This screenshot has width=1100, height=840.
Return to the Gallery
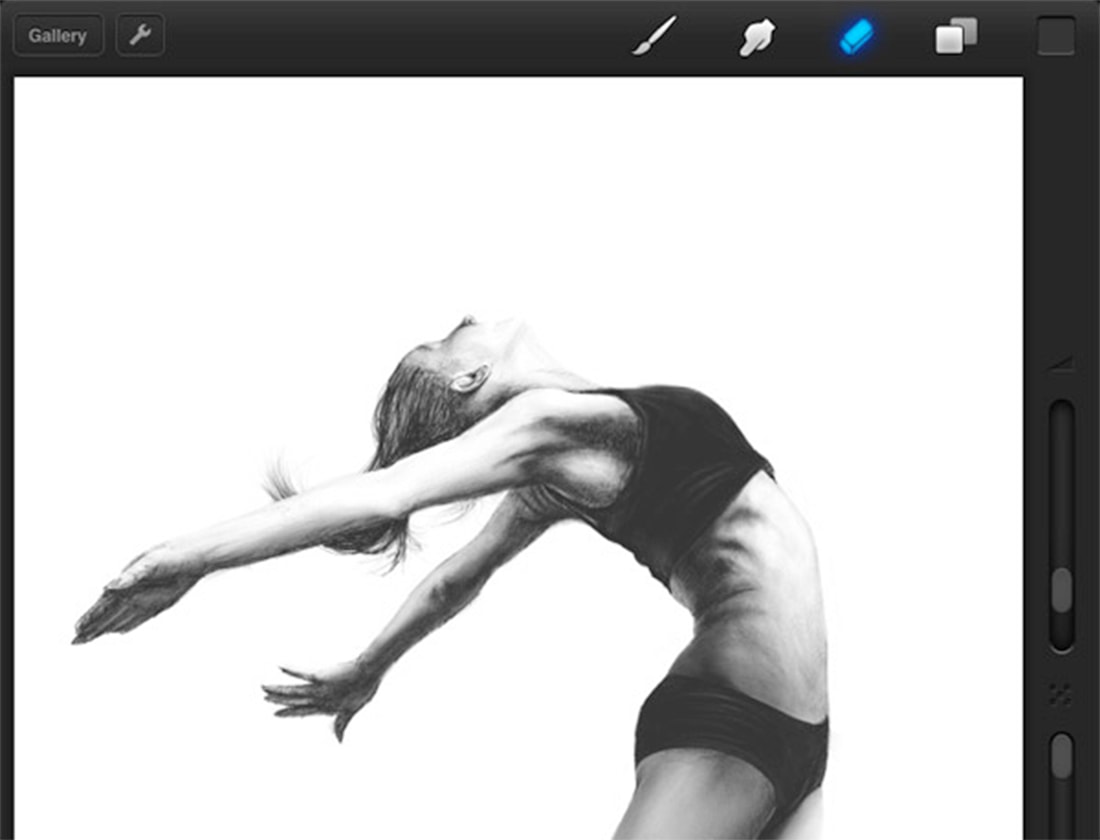(x=57, y=35)
